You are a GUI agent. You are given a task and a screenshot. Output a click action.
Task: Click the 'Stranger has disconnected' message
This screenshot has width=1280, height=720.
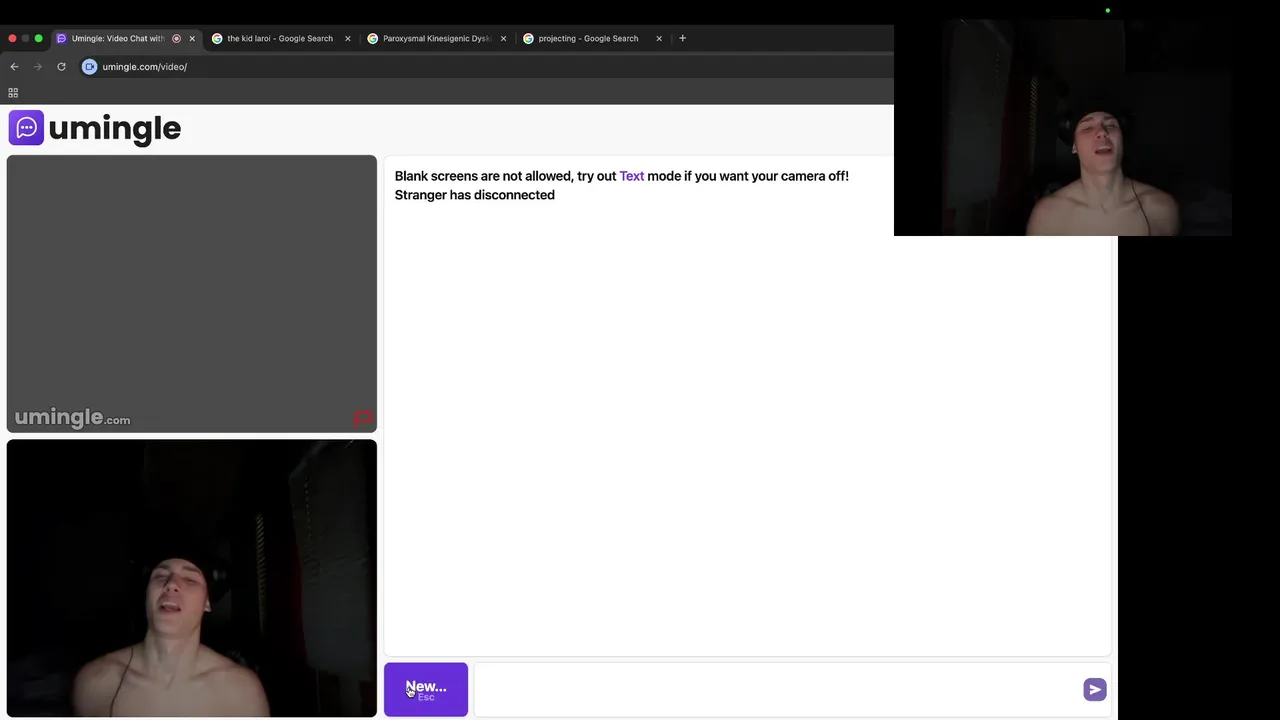475,195
